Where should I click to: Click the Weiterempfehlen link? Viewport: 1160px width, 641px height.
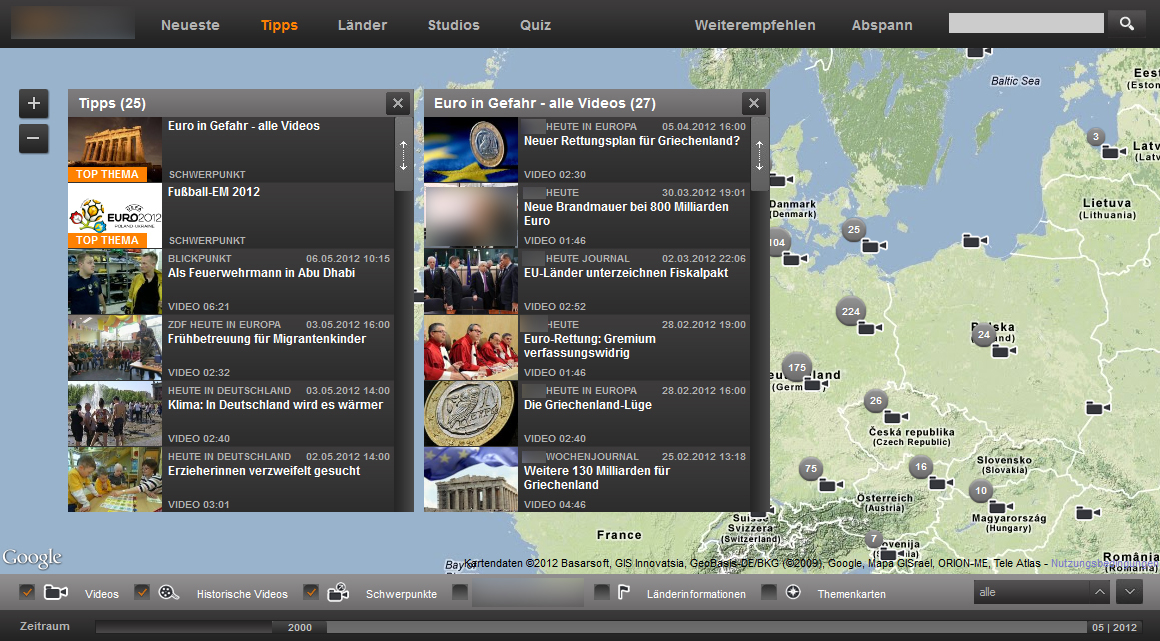coord(755,25)
